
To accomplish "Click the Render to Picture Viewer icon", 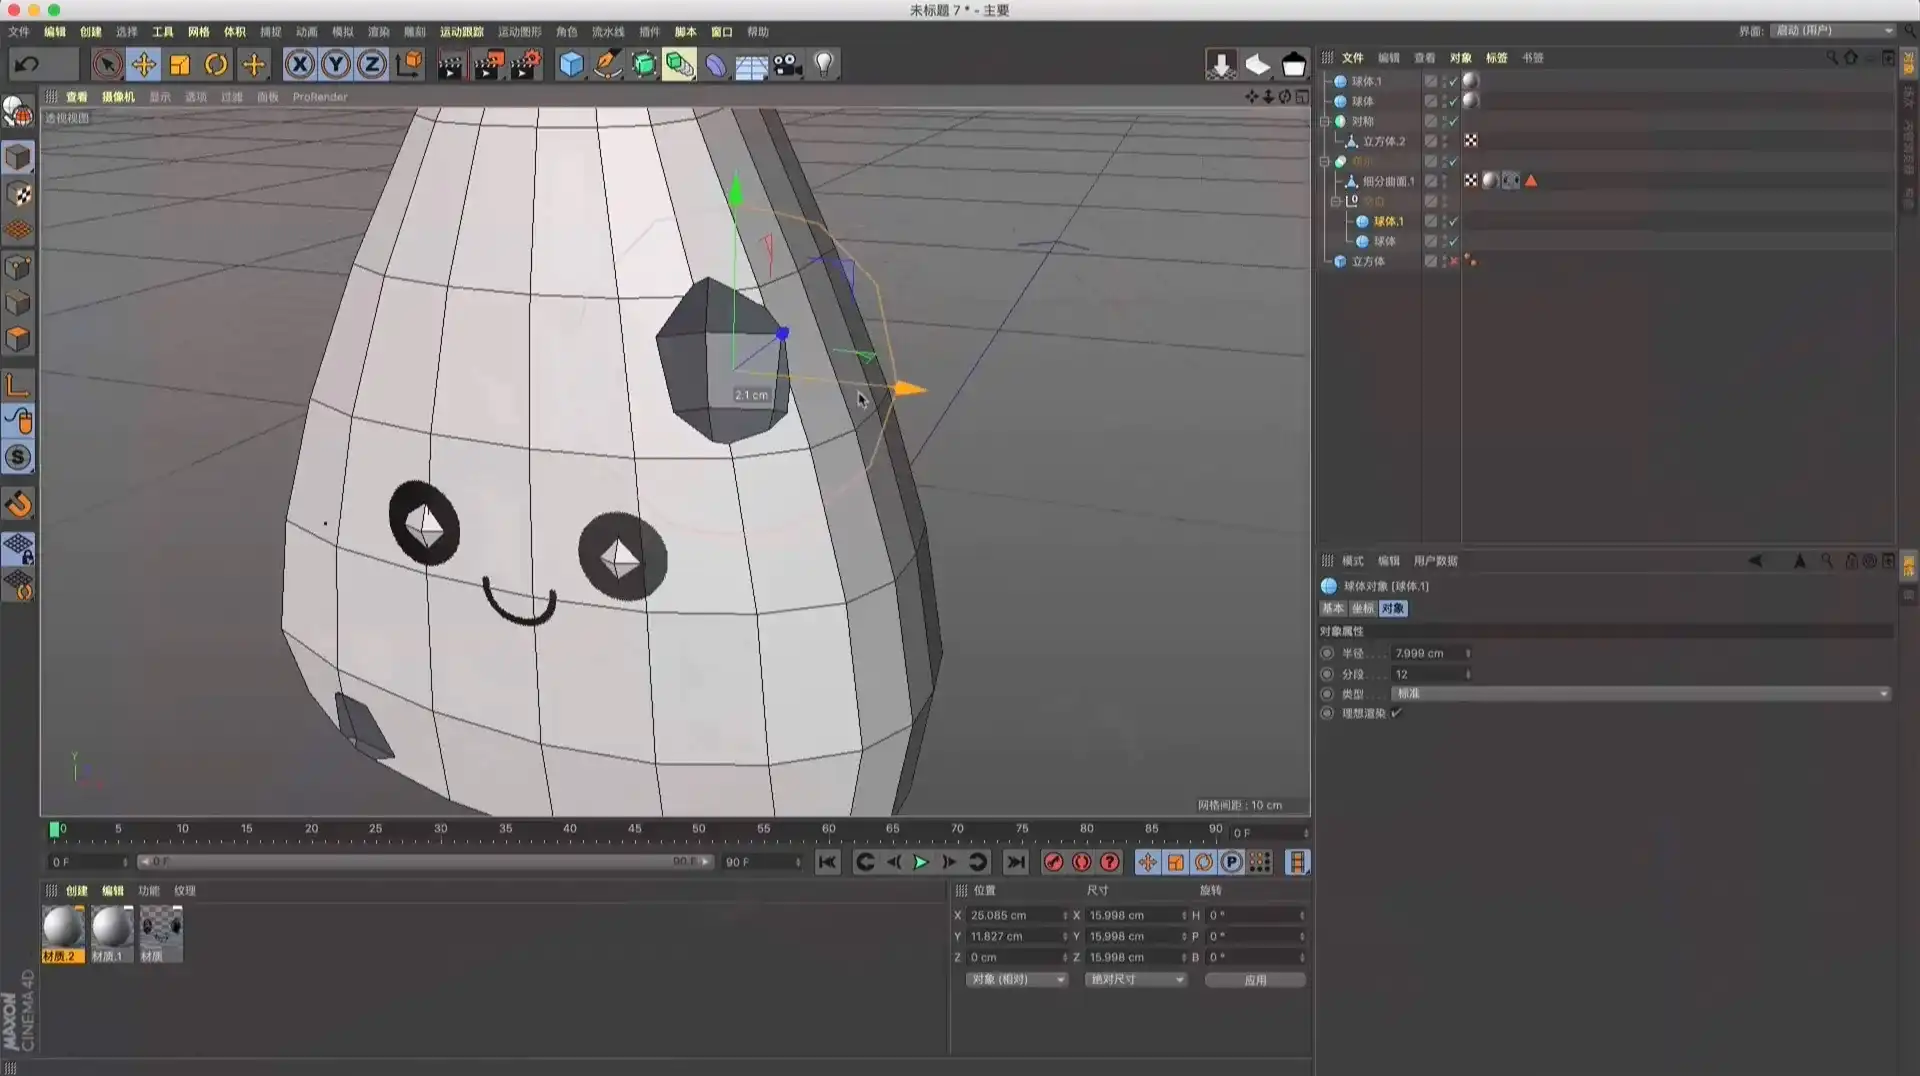I will click(x=488, y=65).
